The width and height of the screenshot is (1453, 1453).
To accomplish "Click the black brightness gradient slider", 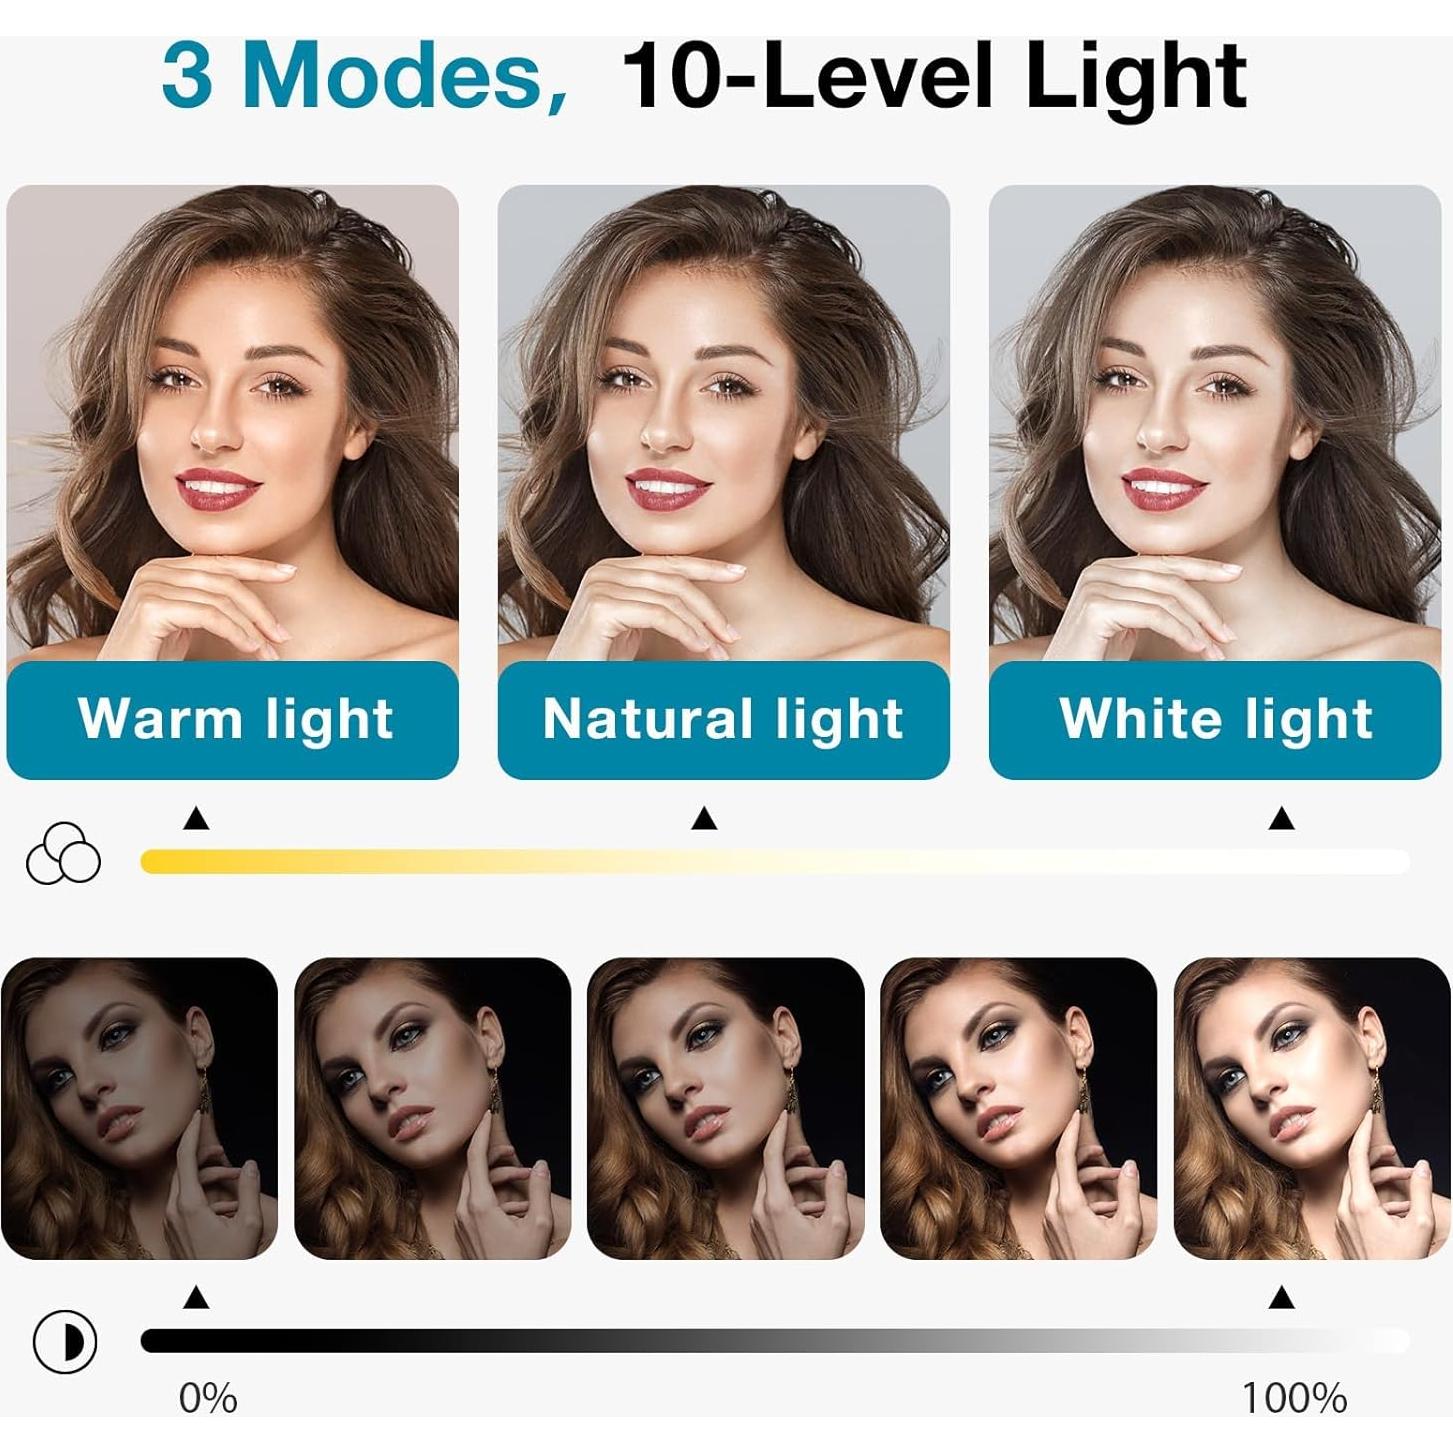I will (x=775, y=1341).
